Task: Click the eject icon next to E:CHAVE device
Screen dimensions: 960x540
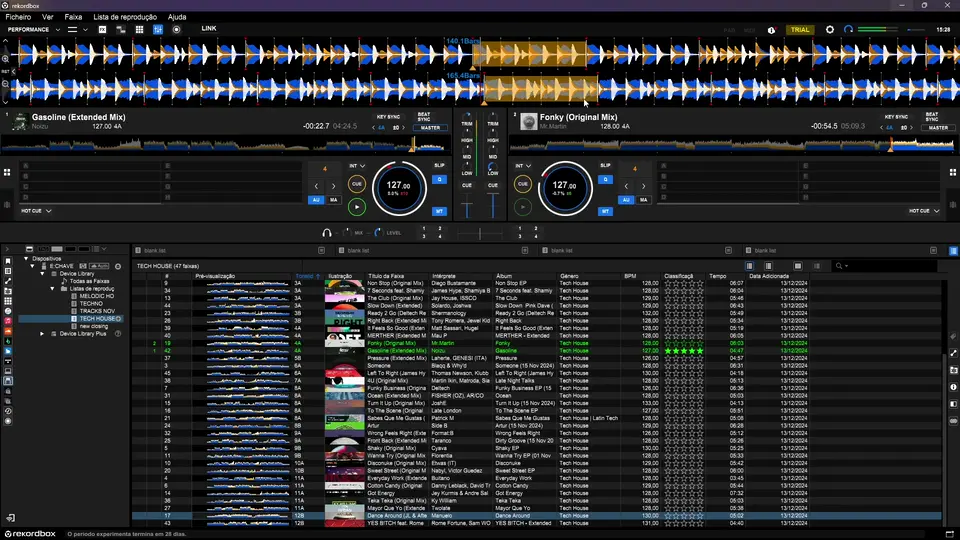Action: click(118, 266)
